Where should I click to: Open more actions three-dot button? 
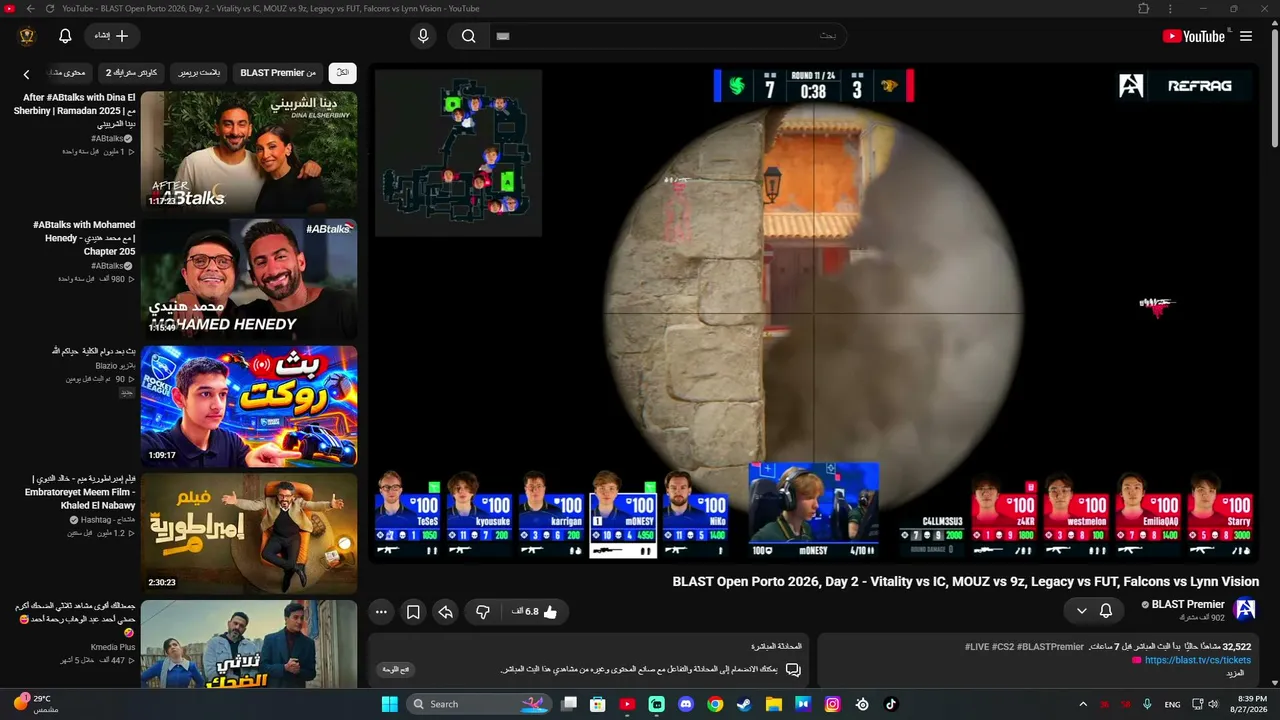point(381,612)
